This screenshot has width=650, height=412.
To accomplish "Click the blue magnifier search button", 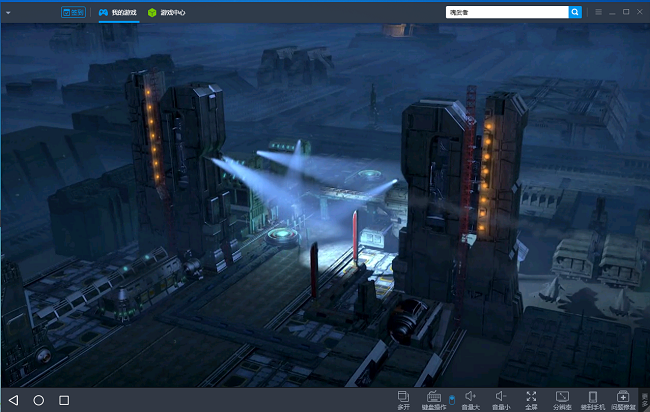I will (x=575, y=12).
